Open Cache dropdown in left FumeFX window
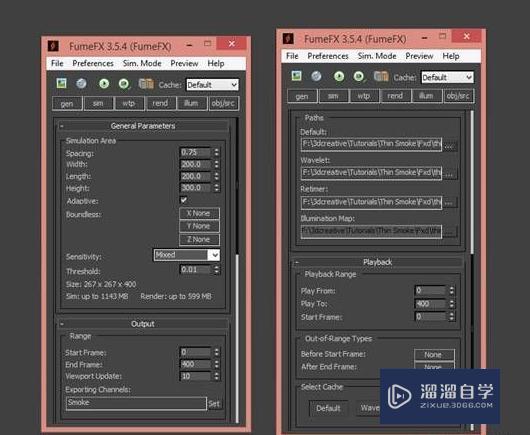 [x=212, y=84]
